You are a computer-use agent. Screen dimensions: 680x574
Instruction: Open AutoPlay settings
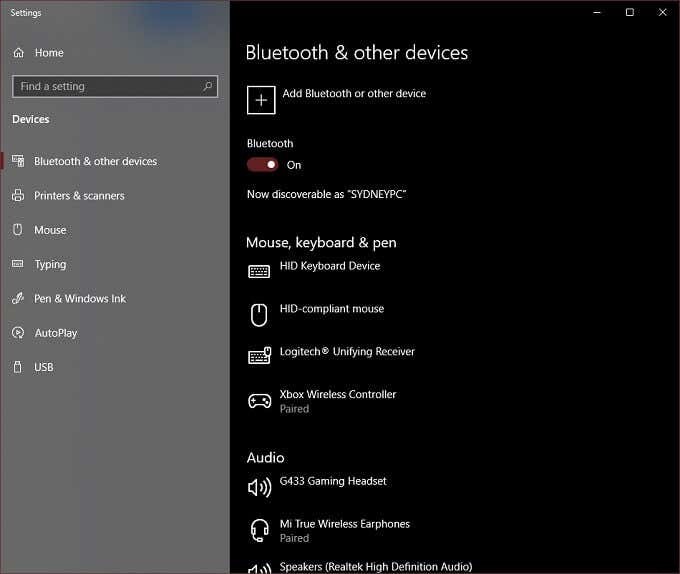point(115,333)
